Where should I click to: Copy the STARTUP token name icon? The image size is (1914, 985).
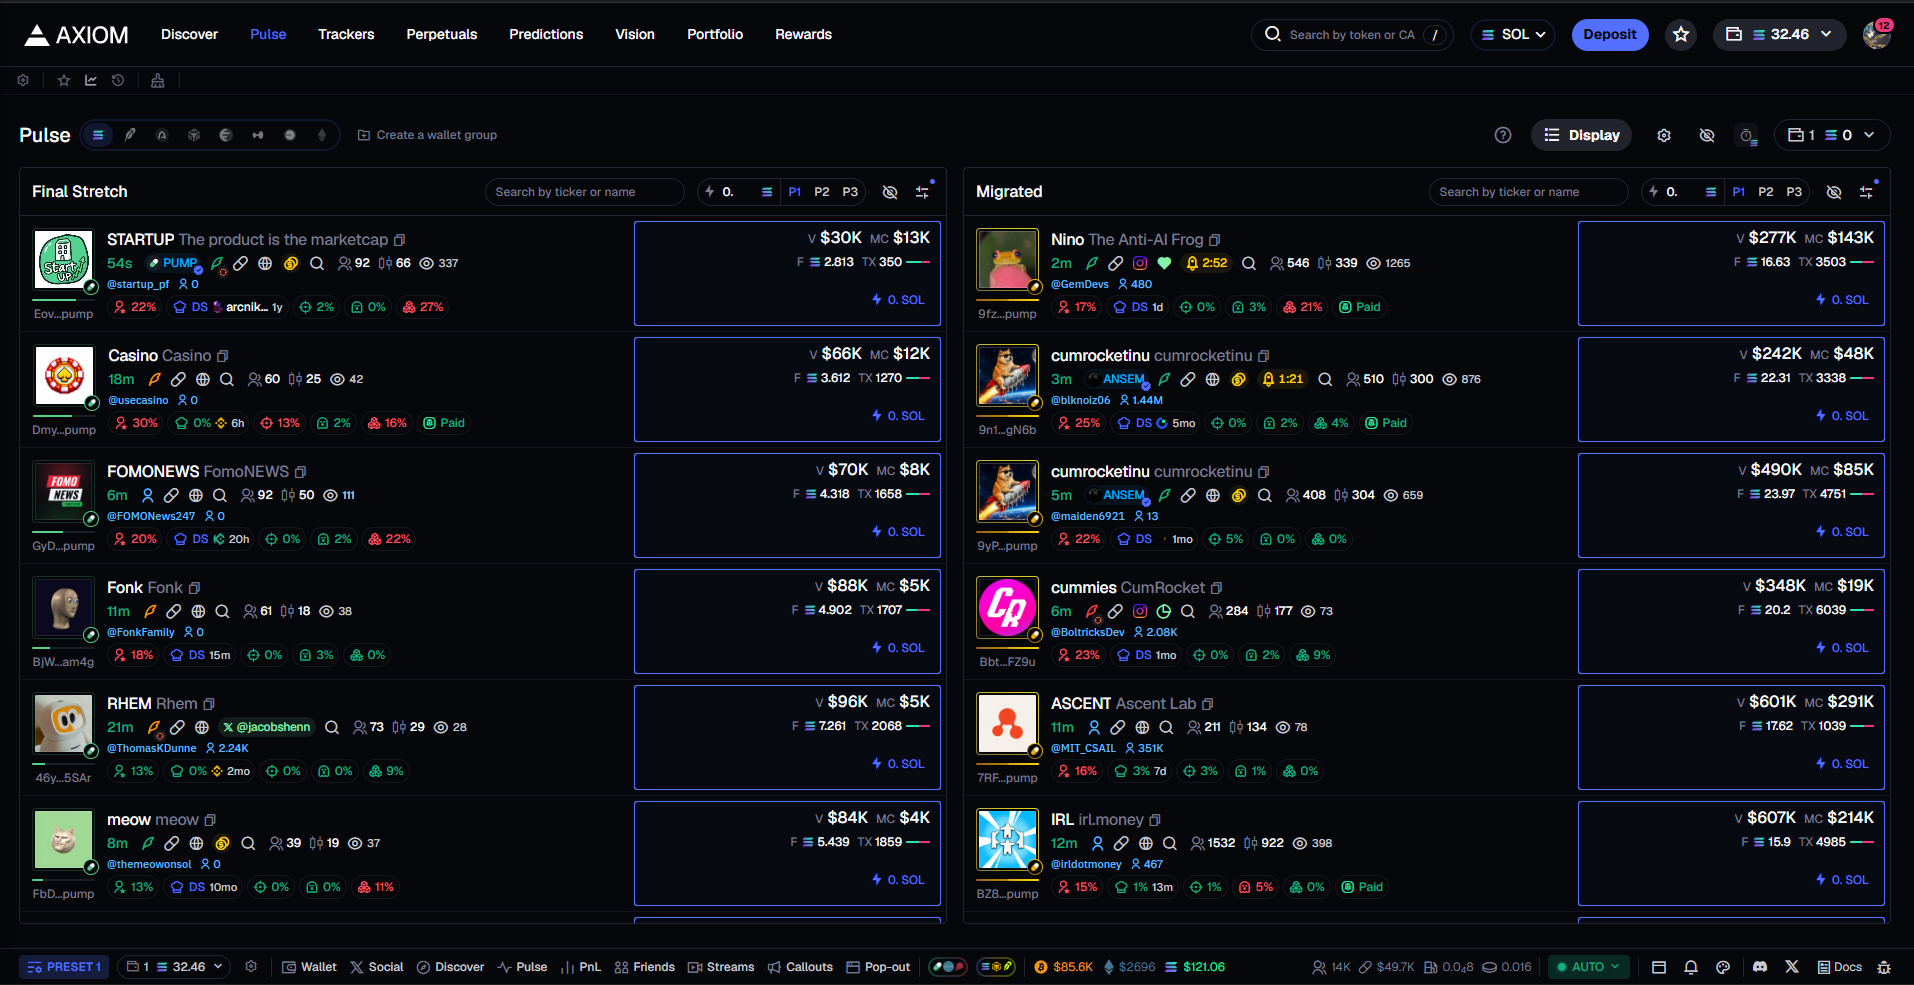(400, 240)
